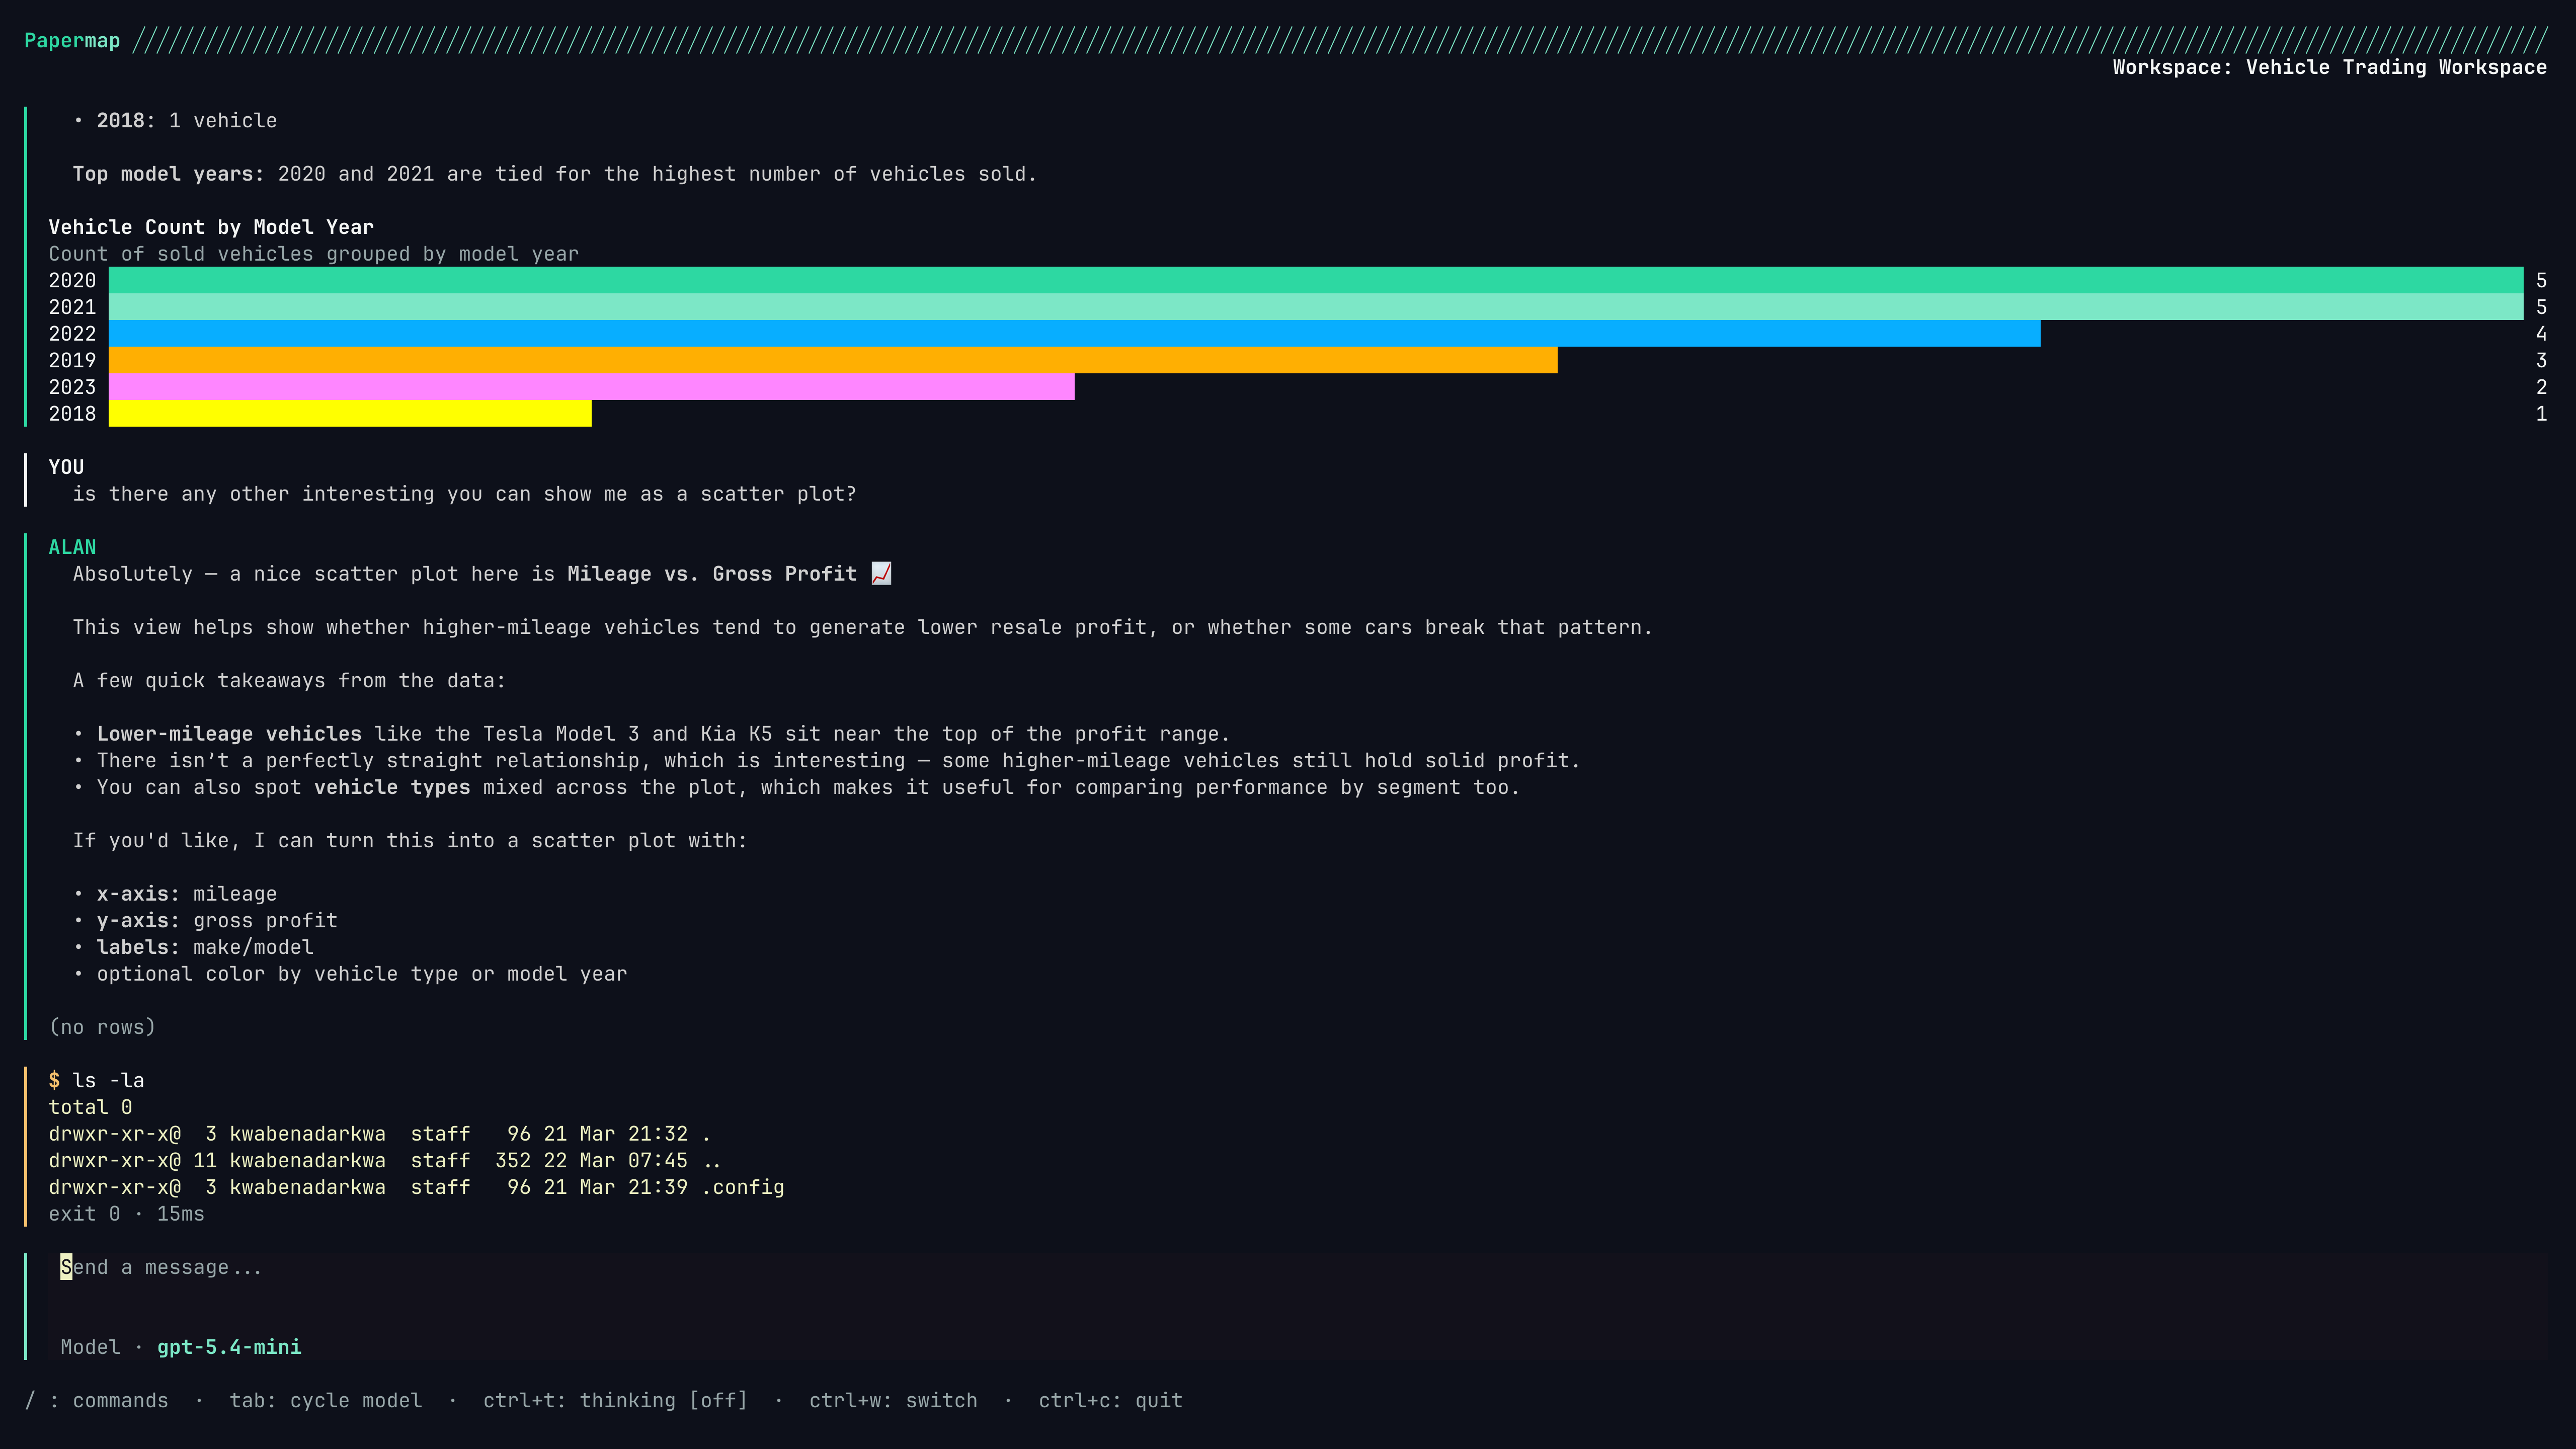Screen dimensions: 2576x1449
Task: Click 'Count of sold vehicles grouped by model year'
Action: [314, 254]
